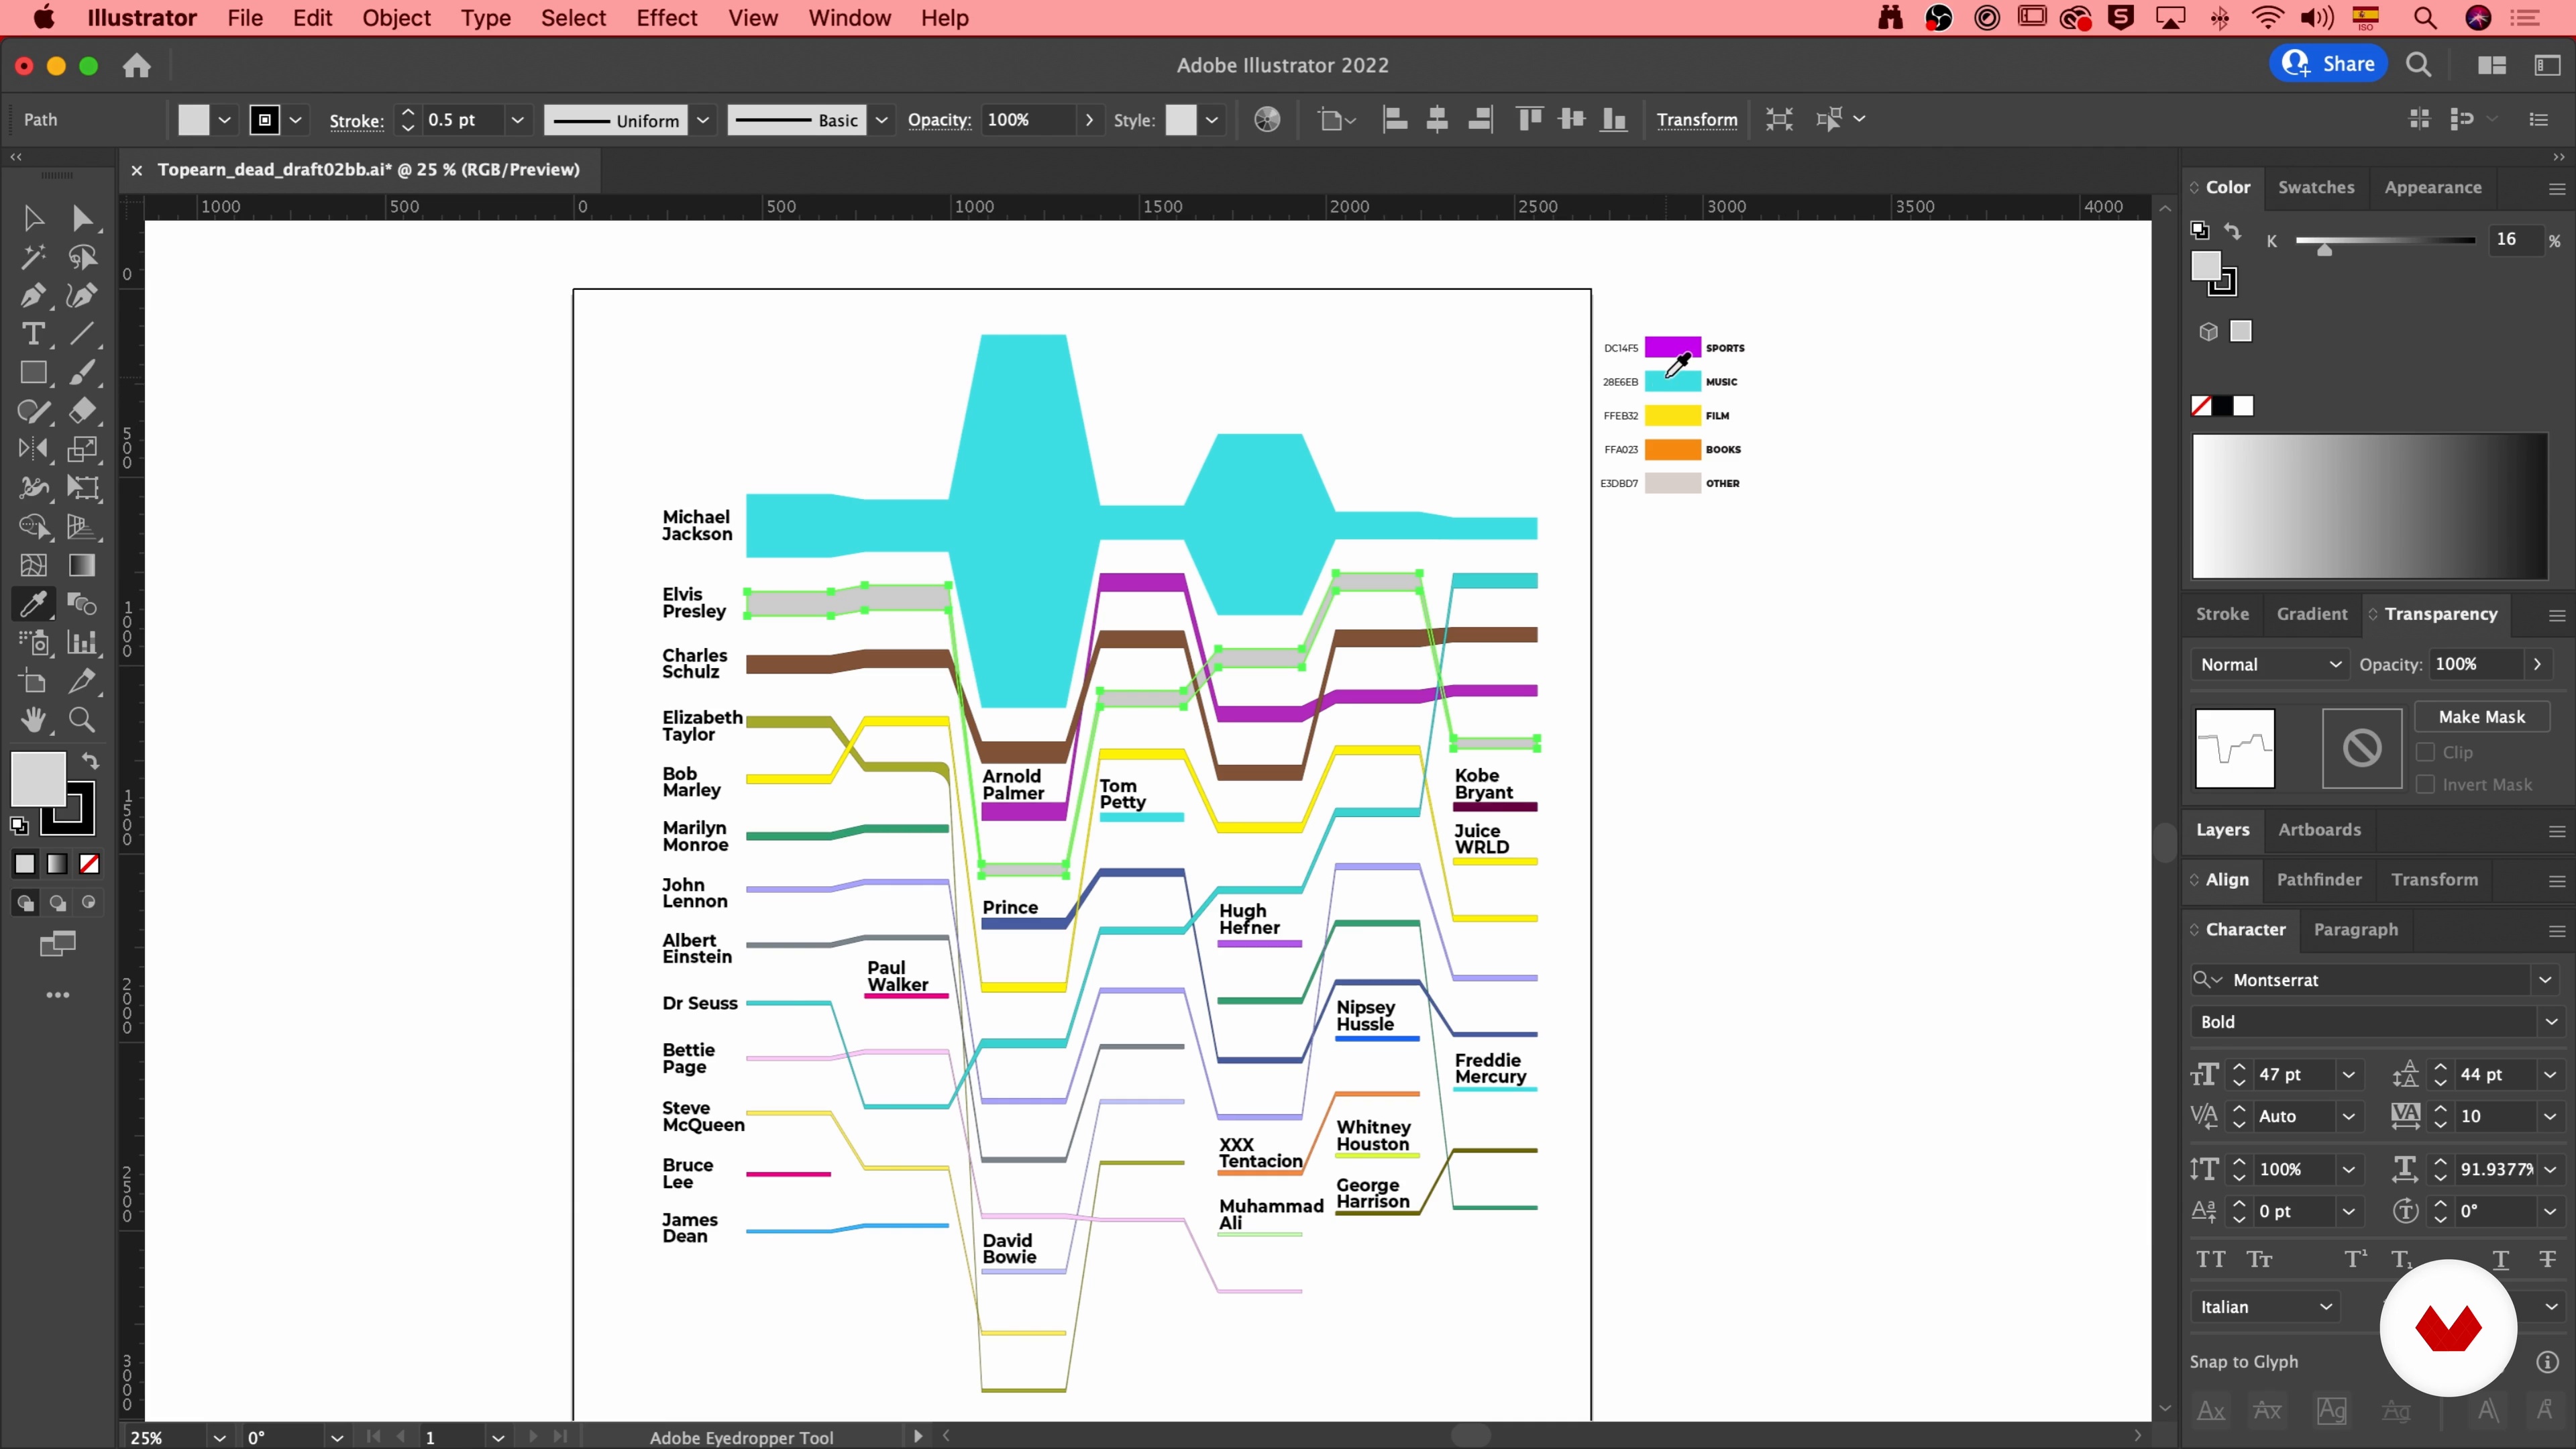2576x1449 pixels.
Task: Open the Italian language dropdown
Action: [2266, 1307]
